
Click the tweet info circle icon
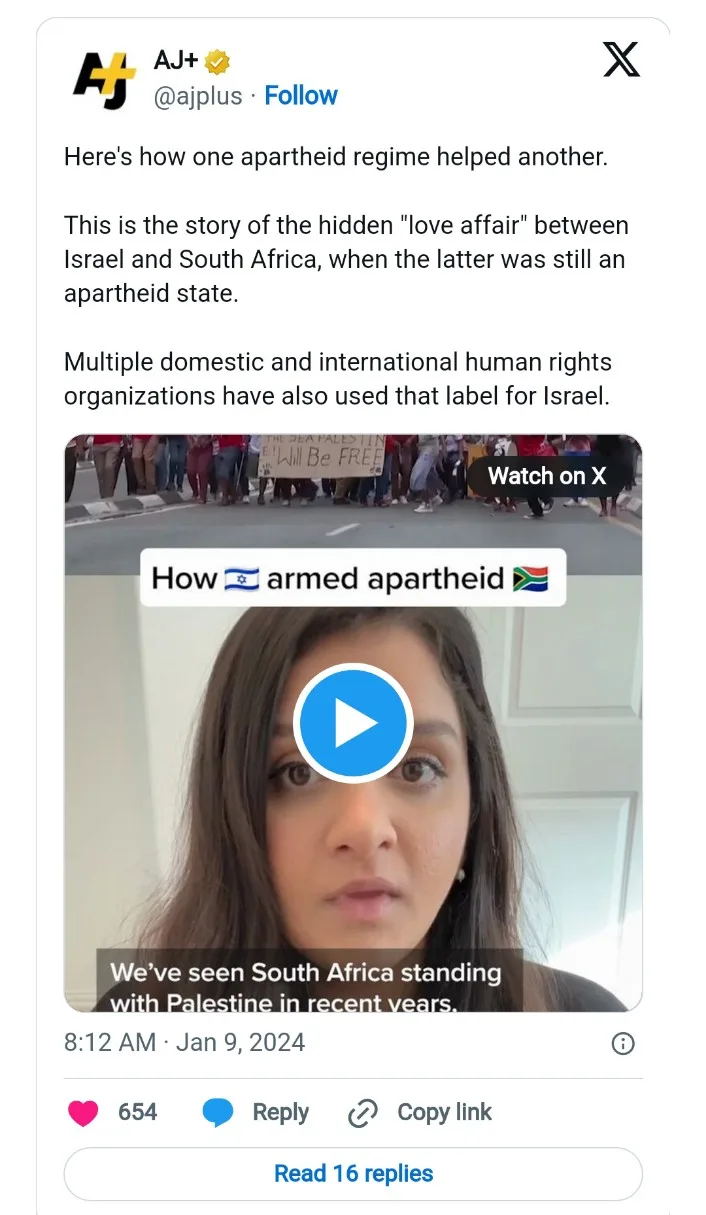pyautogui.click(x=622, y=1044)
